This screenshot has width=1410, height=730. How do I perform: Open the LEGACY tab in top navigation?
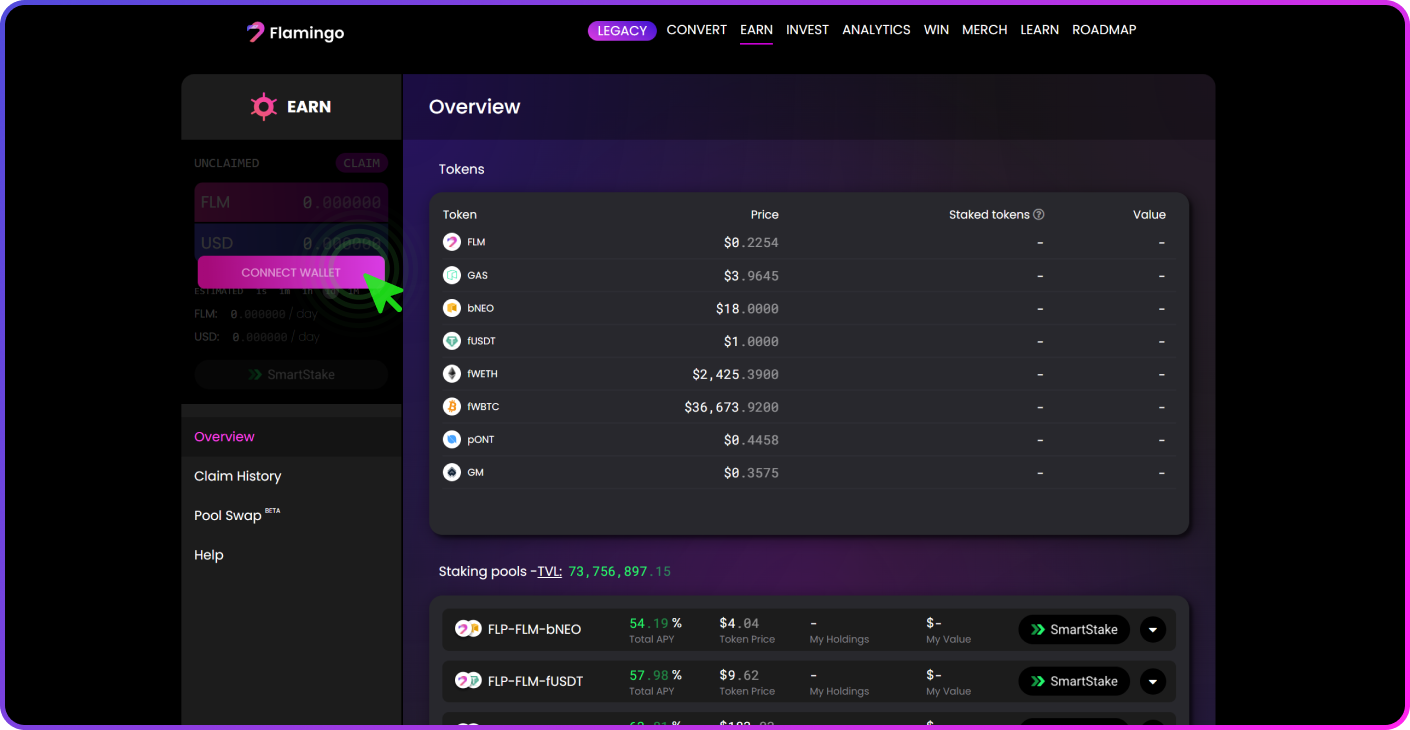(x=622, y=31)
